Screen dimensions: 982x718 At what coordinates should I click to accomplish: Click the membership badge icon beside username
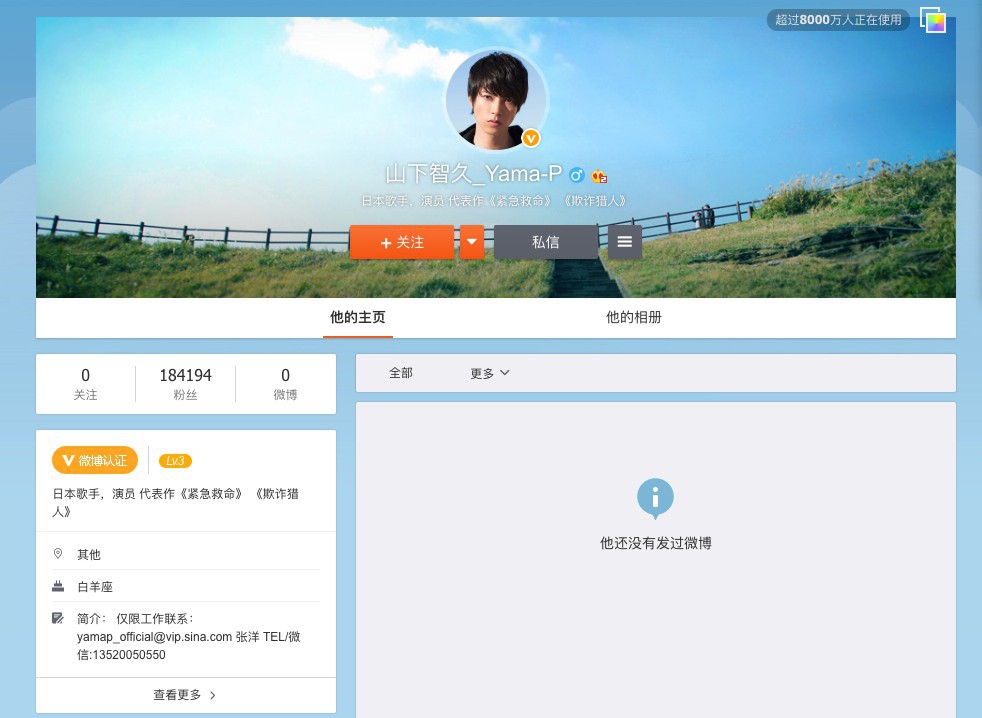(599, 176)
